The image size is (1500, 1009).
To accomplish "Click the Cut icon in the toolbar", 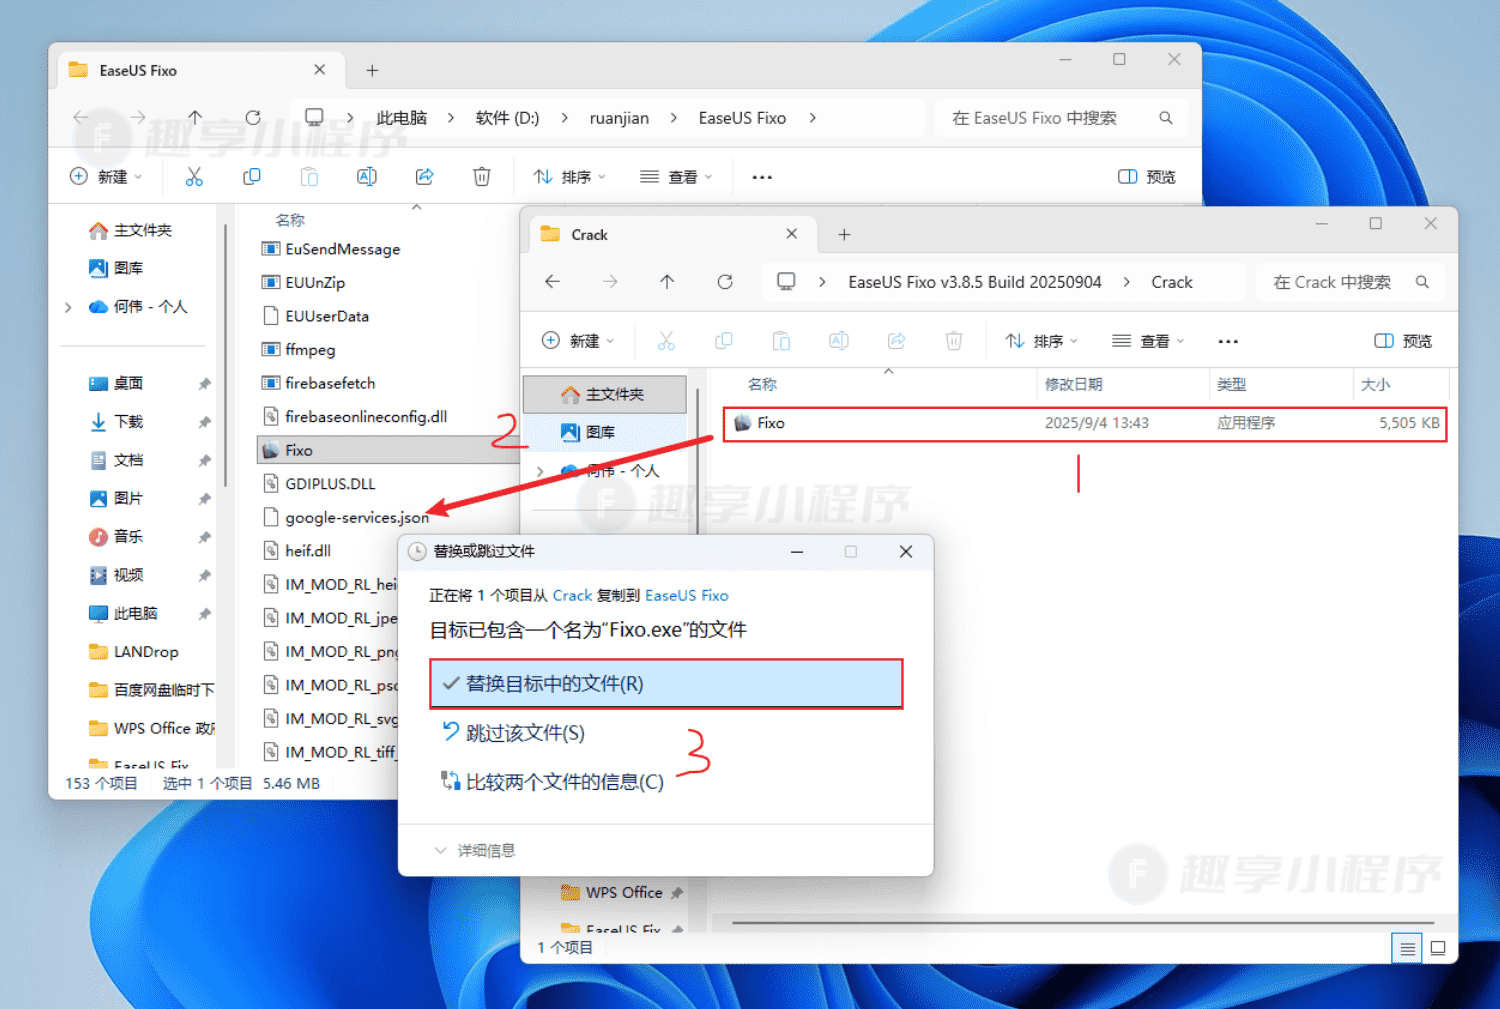I will click(194, 176).
